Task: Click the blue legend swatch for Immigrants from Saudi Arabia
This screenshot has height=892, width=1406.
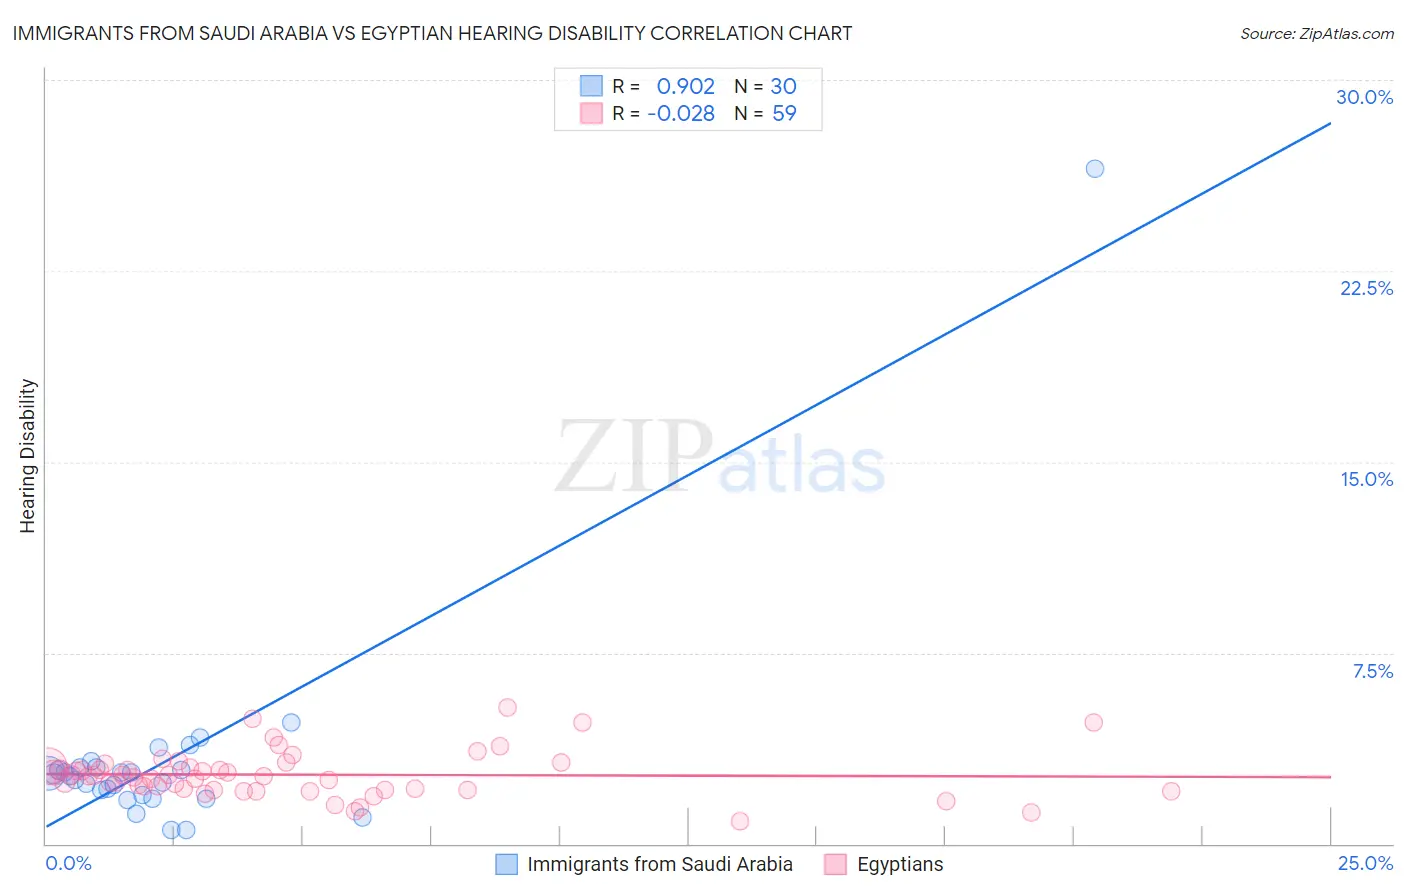Action: click(507, 864)
